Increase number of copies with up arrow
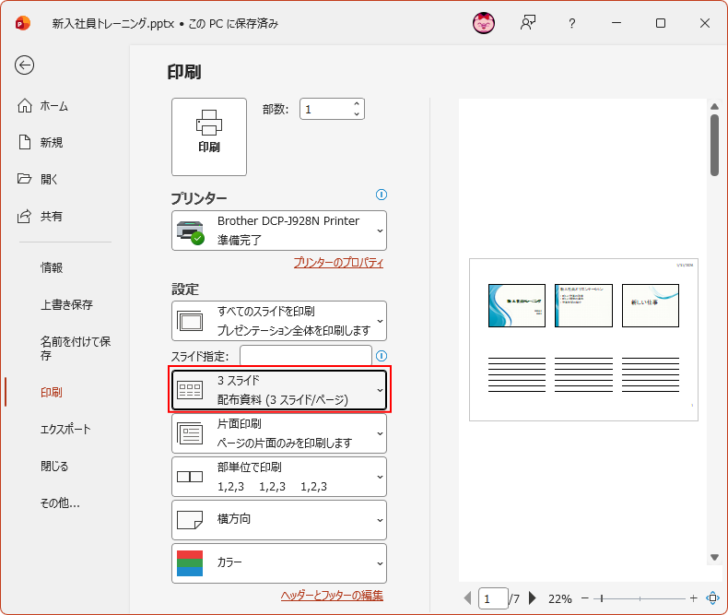Screen dimensions: 728x615 coord(357,104)
